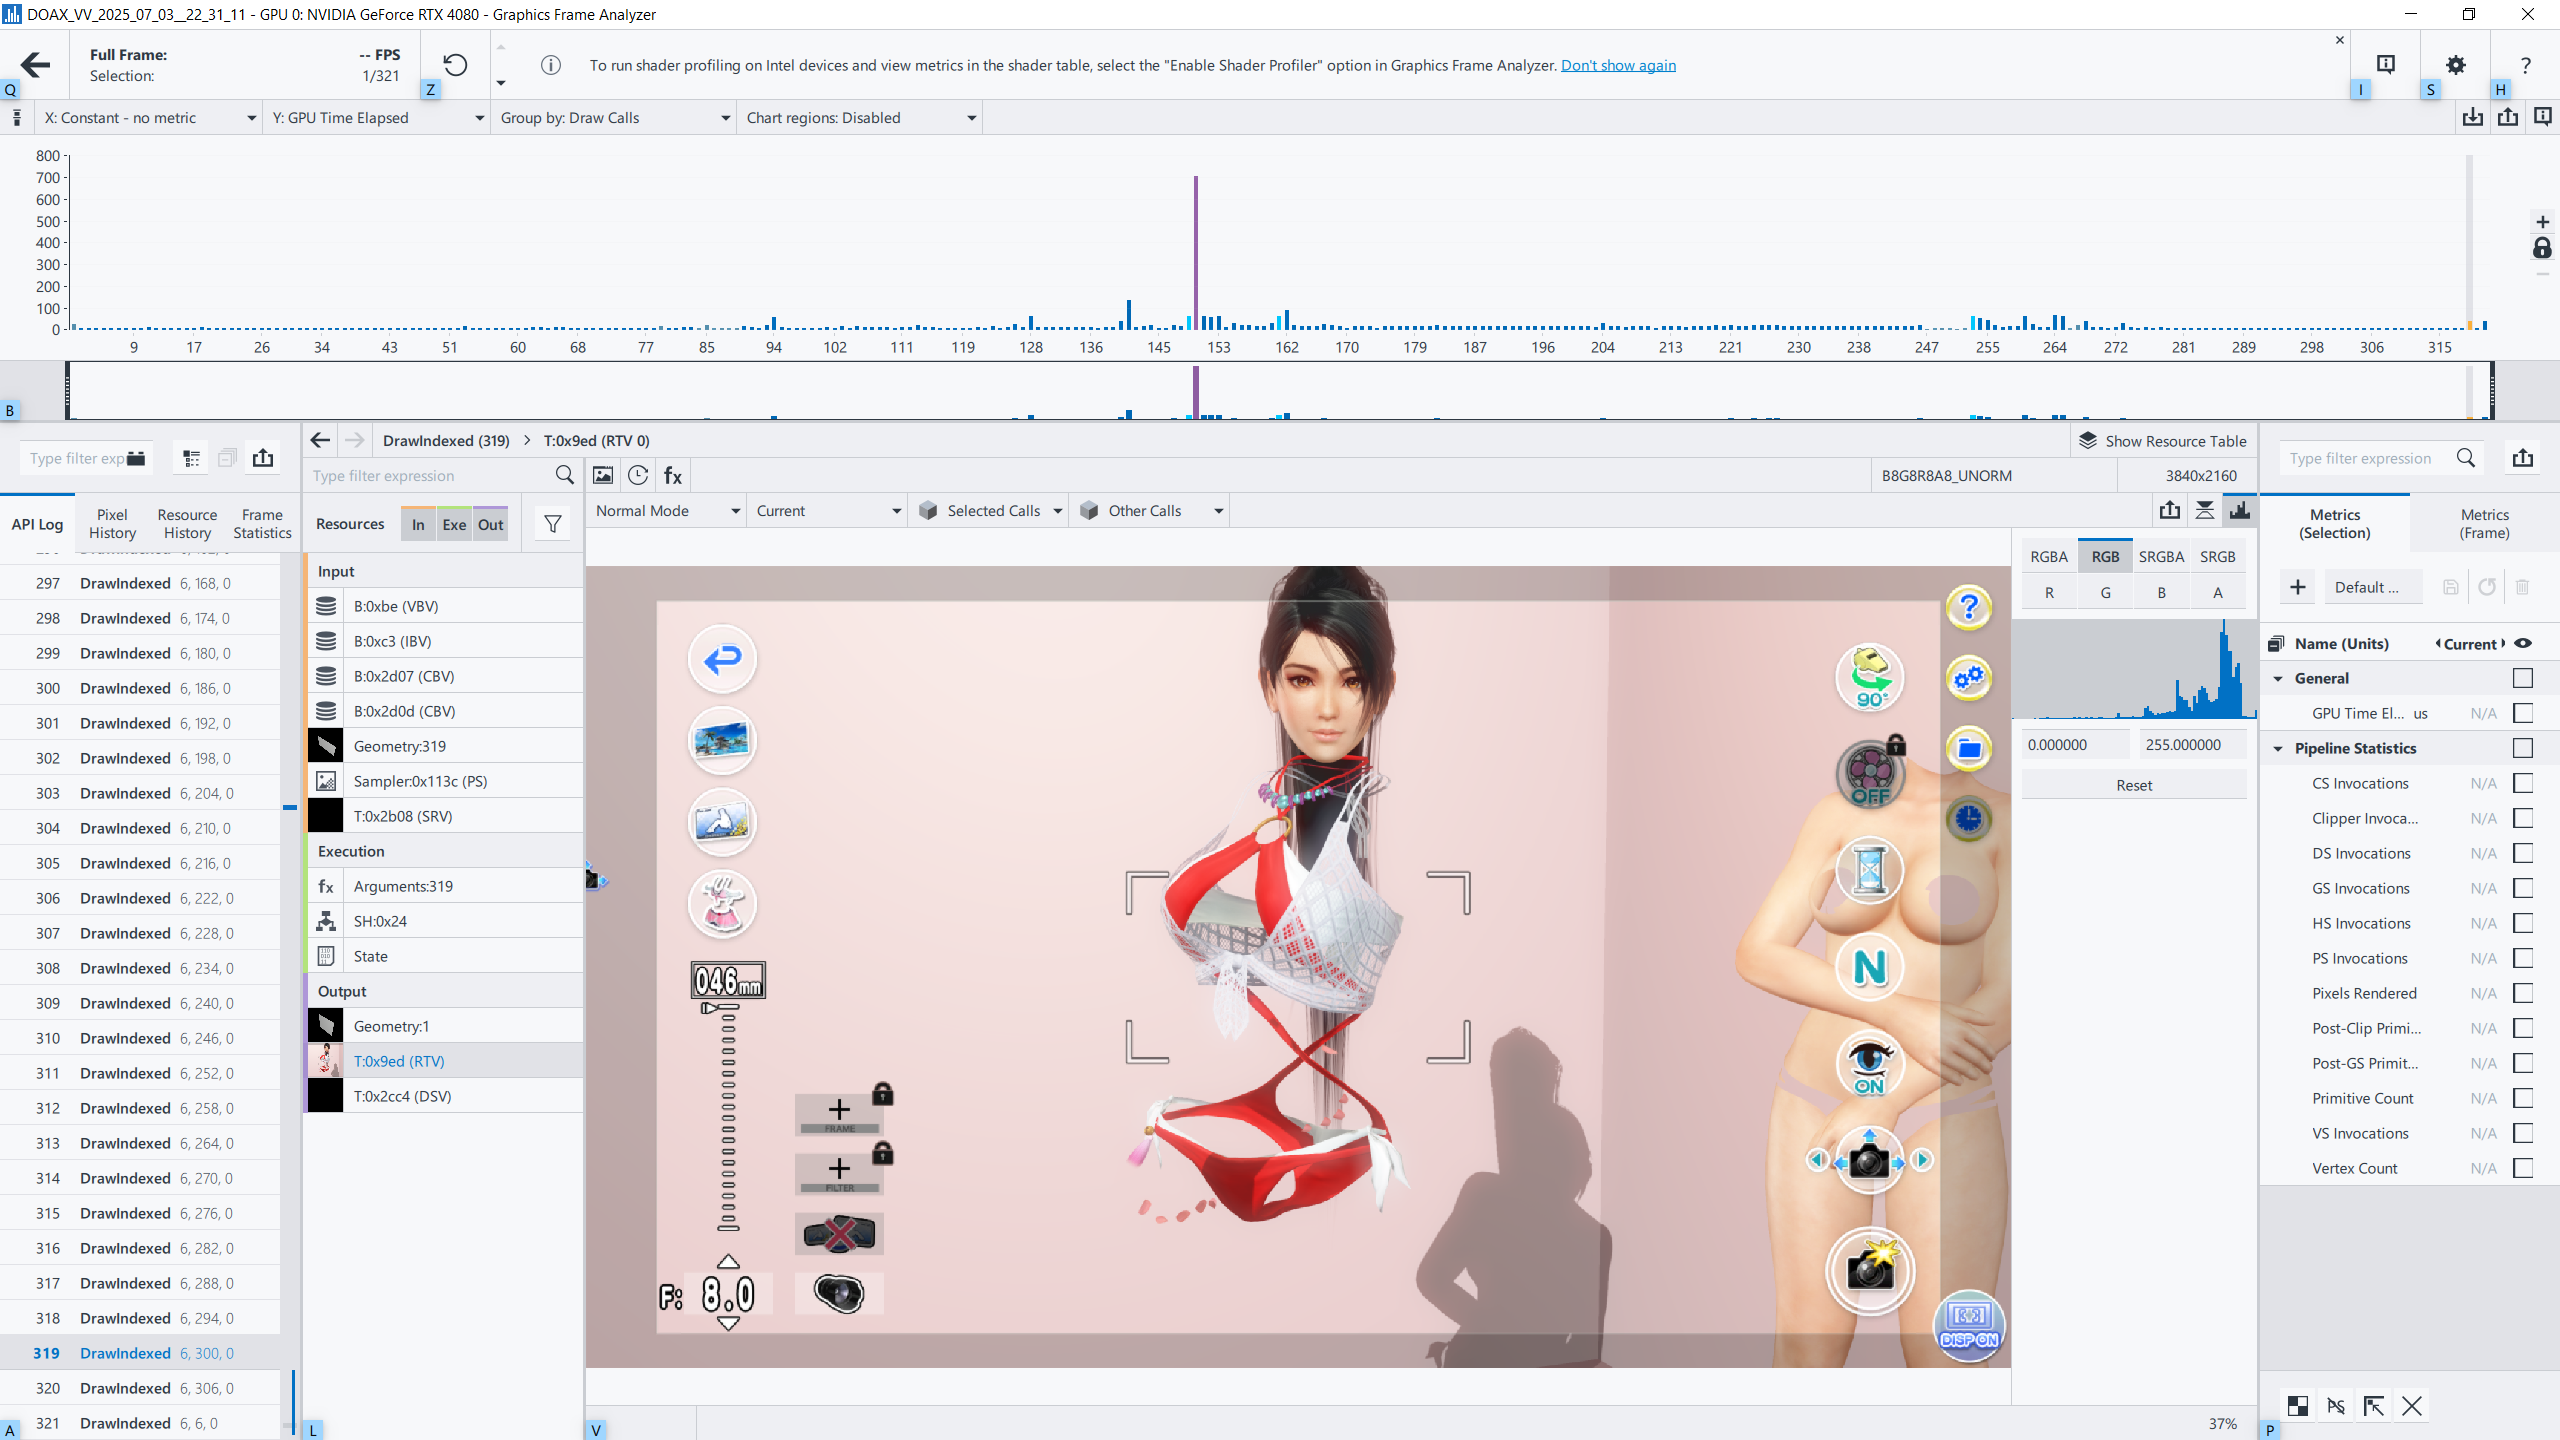Viewport: 2560px width, 1440px height.
Task: Export the API log via share icon
Action: 263,458
